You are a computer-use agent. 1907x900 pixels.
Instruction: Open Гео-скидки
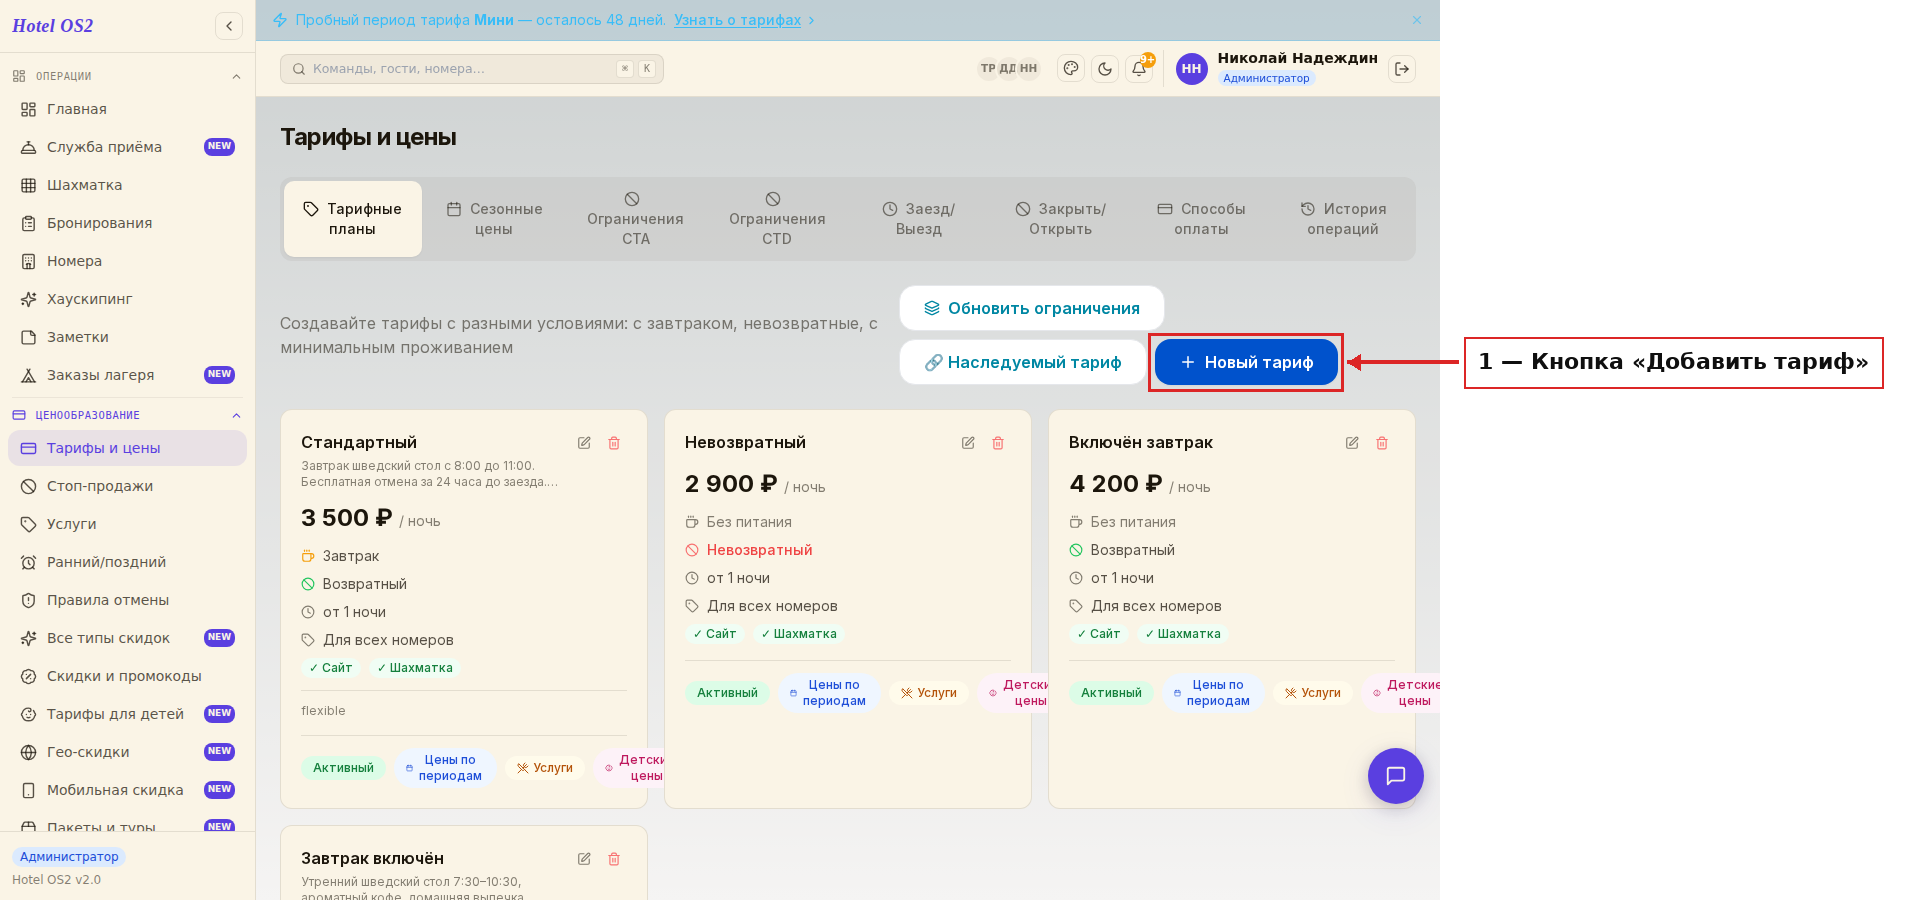(x=127, y=752)
